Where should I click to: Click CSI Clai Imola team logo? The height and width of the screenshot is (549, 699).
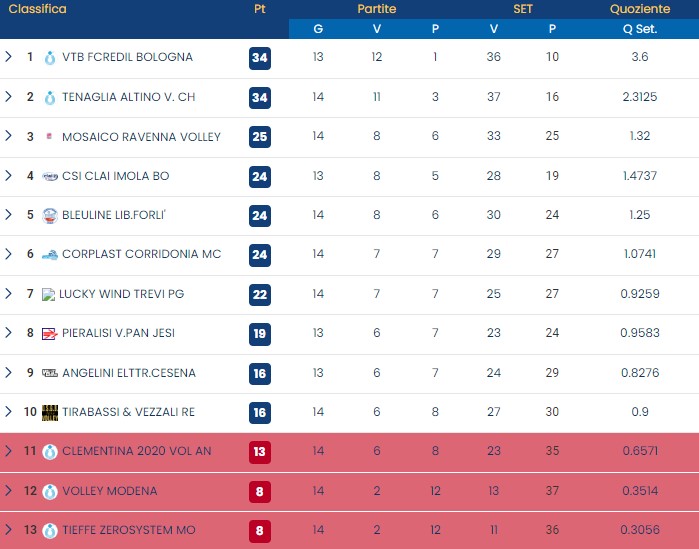coord(49,176)
